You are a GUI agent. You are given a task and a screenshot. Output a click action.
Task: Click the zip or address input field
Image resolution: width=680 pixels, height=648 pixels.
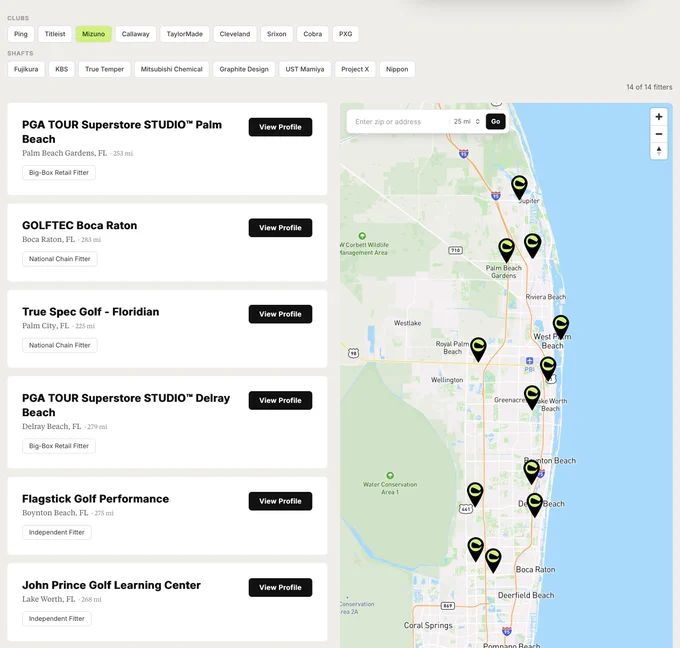(x=399, y=122)
